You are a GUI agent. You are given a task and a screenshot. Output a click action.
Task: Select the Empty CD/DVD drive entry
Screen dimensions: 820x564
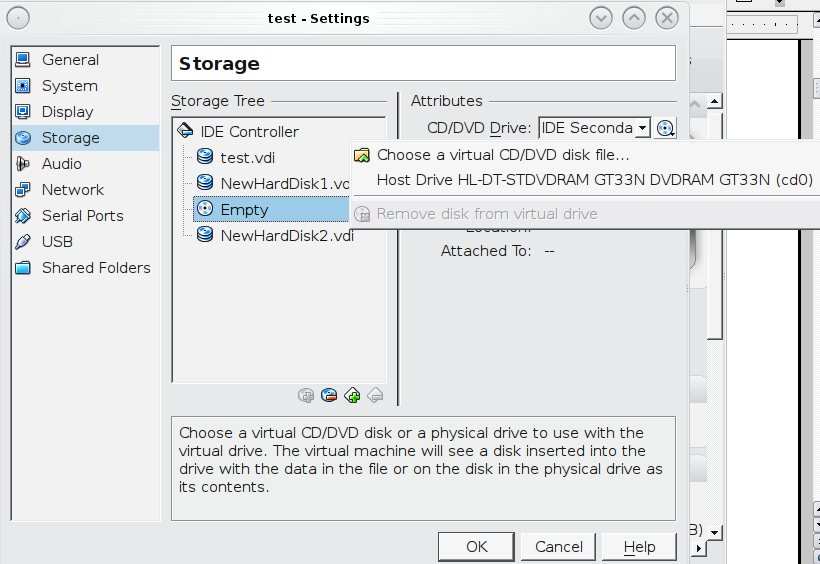pos(244,209)
